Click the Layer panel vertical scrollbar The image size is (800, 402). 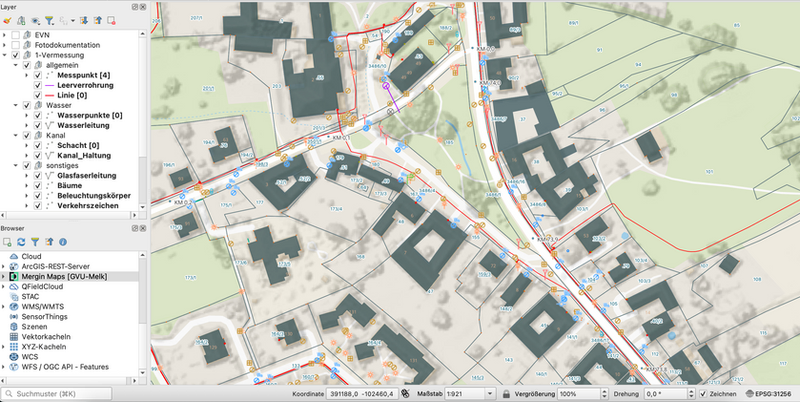[142, 120]
